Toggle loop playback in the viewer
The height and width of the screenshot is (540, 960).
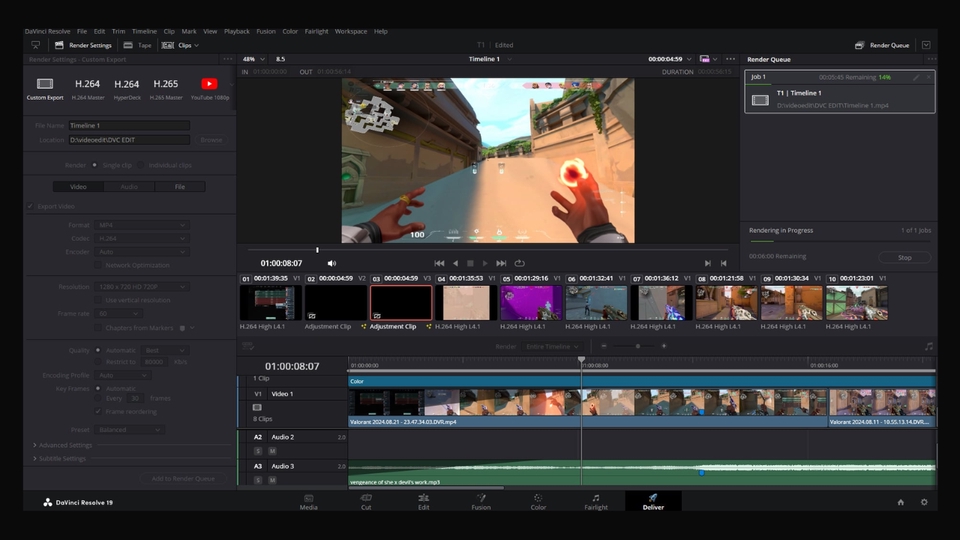pos(520,263)
